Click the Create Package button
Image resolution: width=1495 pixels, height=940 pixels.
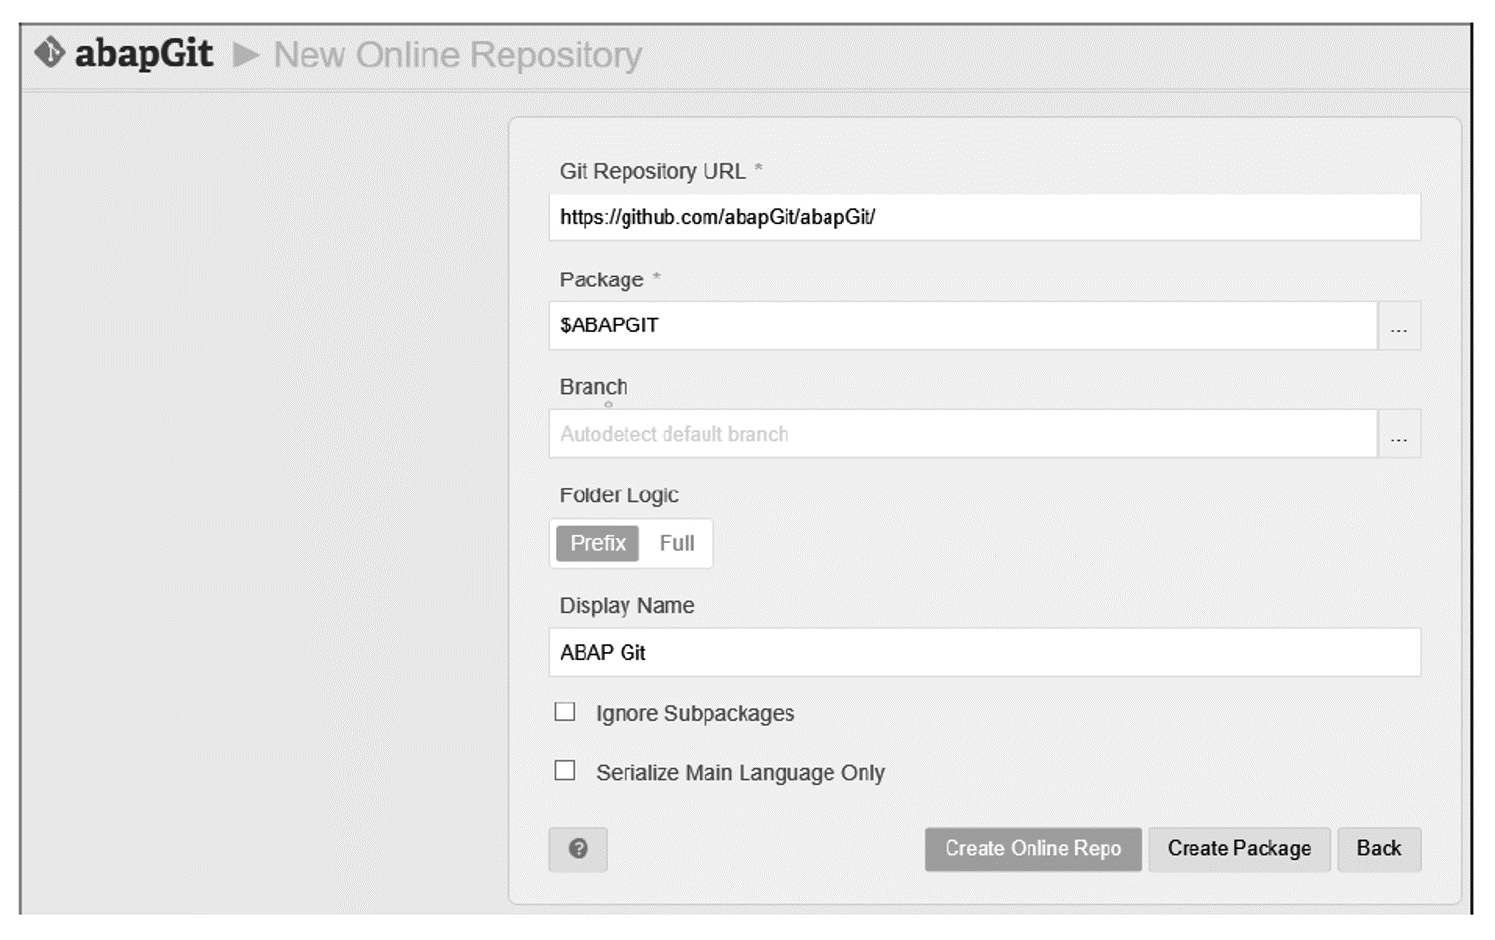(x=1239, y=849)
